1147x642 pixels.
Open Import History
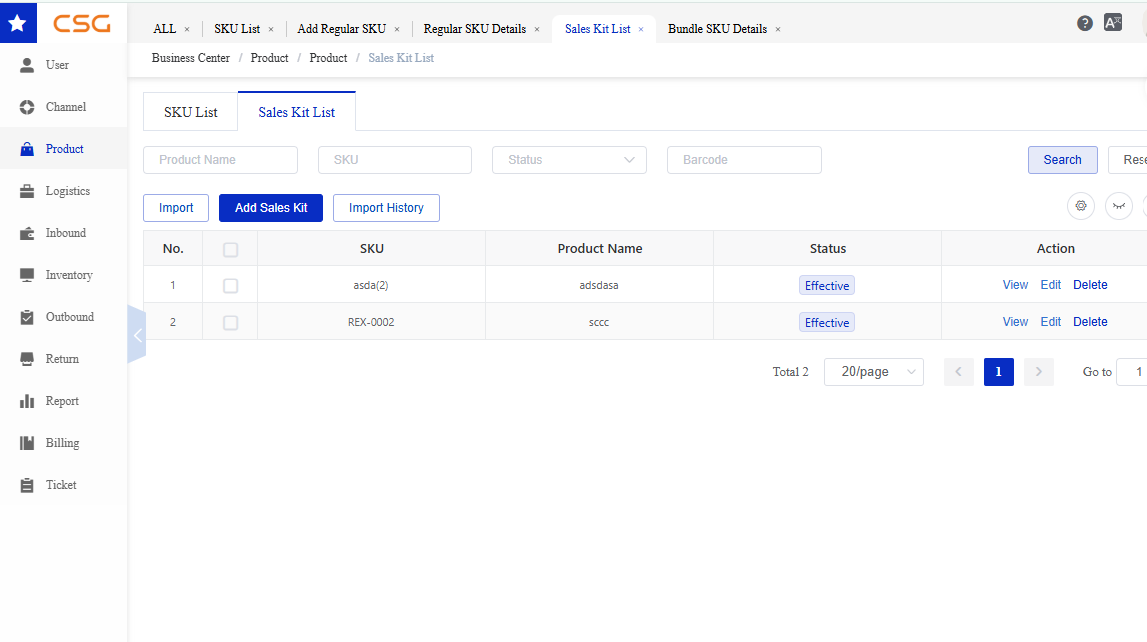(386, 208)
